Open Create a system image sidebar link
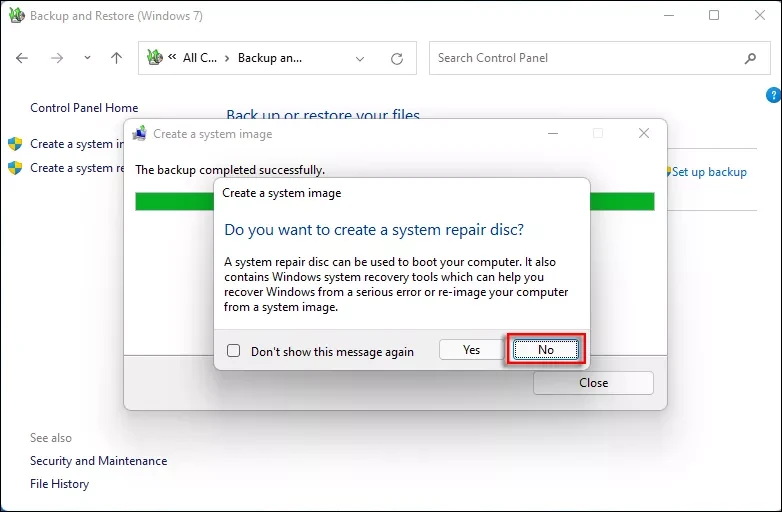 pos(77,144)
